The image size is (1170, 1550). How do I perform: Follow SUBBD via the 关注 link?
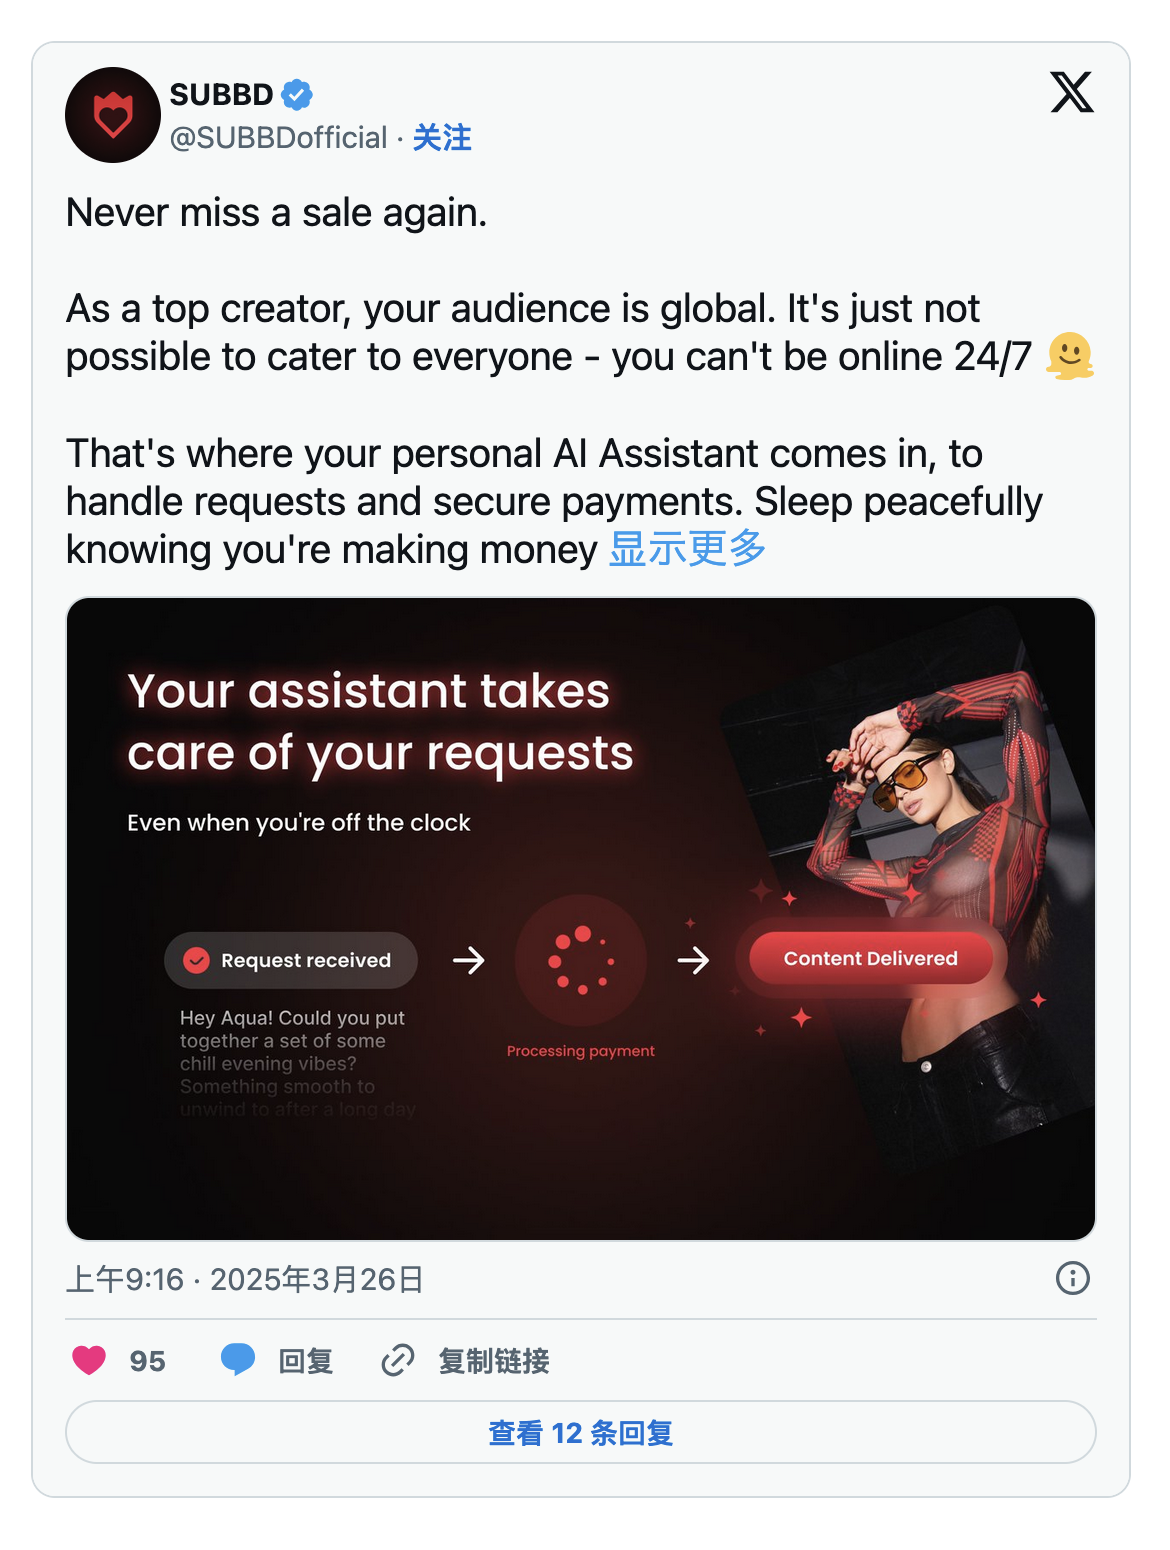442,137
